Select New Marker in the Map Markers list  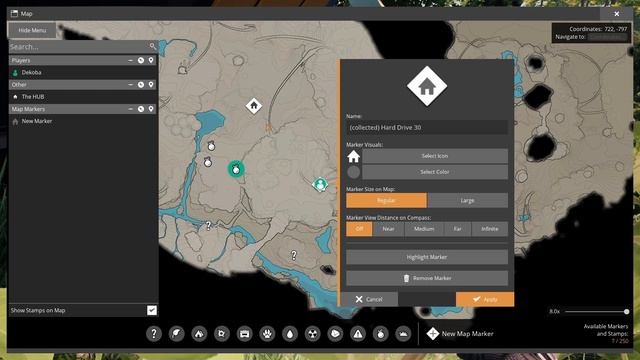click(83, 121)
